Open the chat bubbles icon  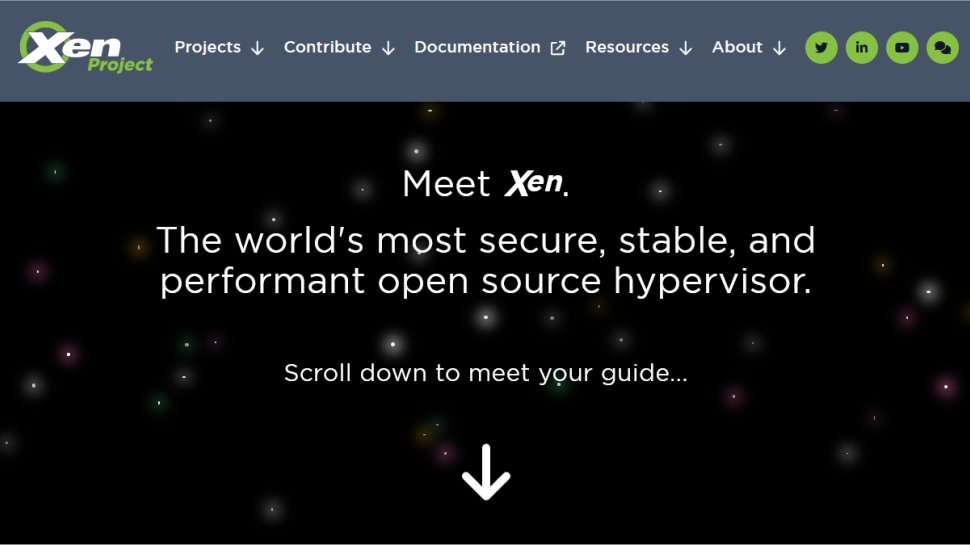(942, 48)
